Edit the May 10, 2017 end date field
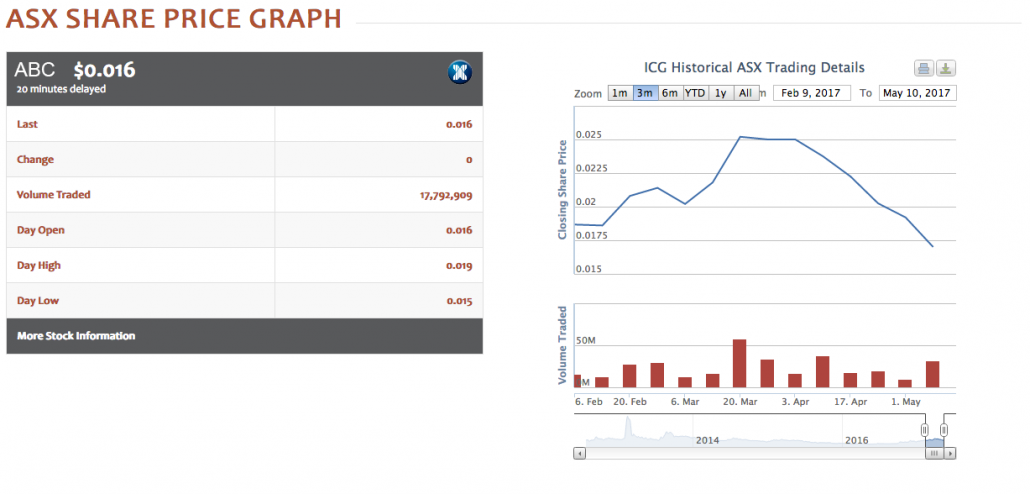The image size is (1030, 494). 917,93
